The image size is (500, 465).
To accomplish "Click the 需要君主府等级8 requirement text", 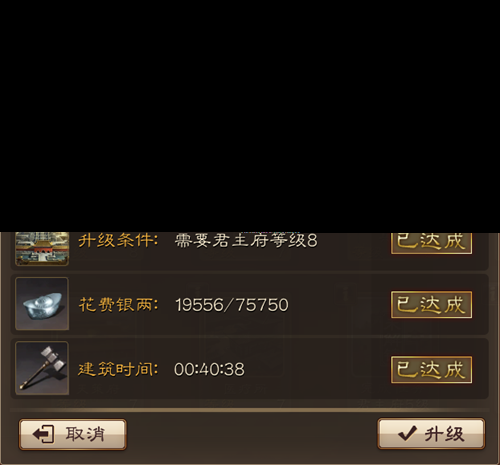I will coord(246,241).
